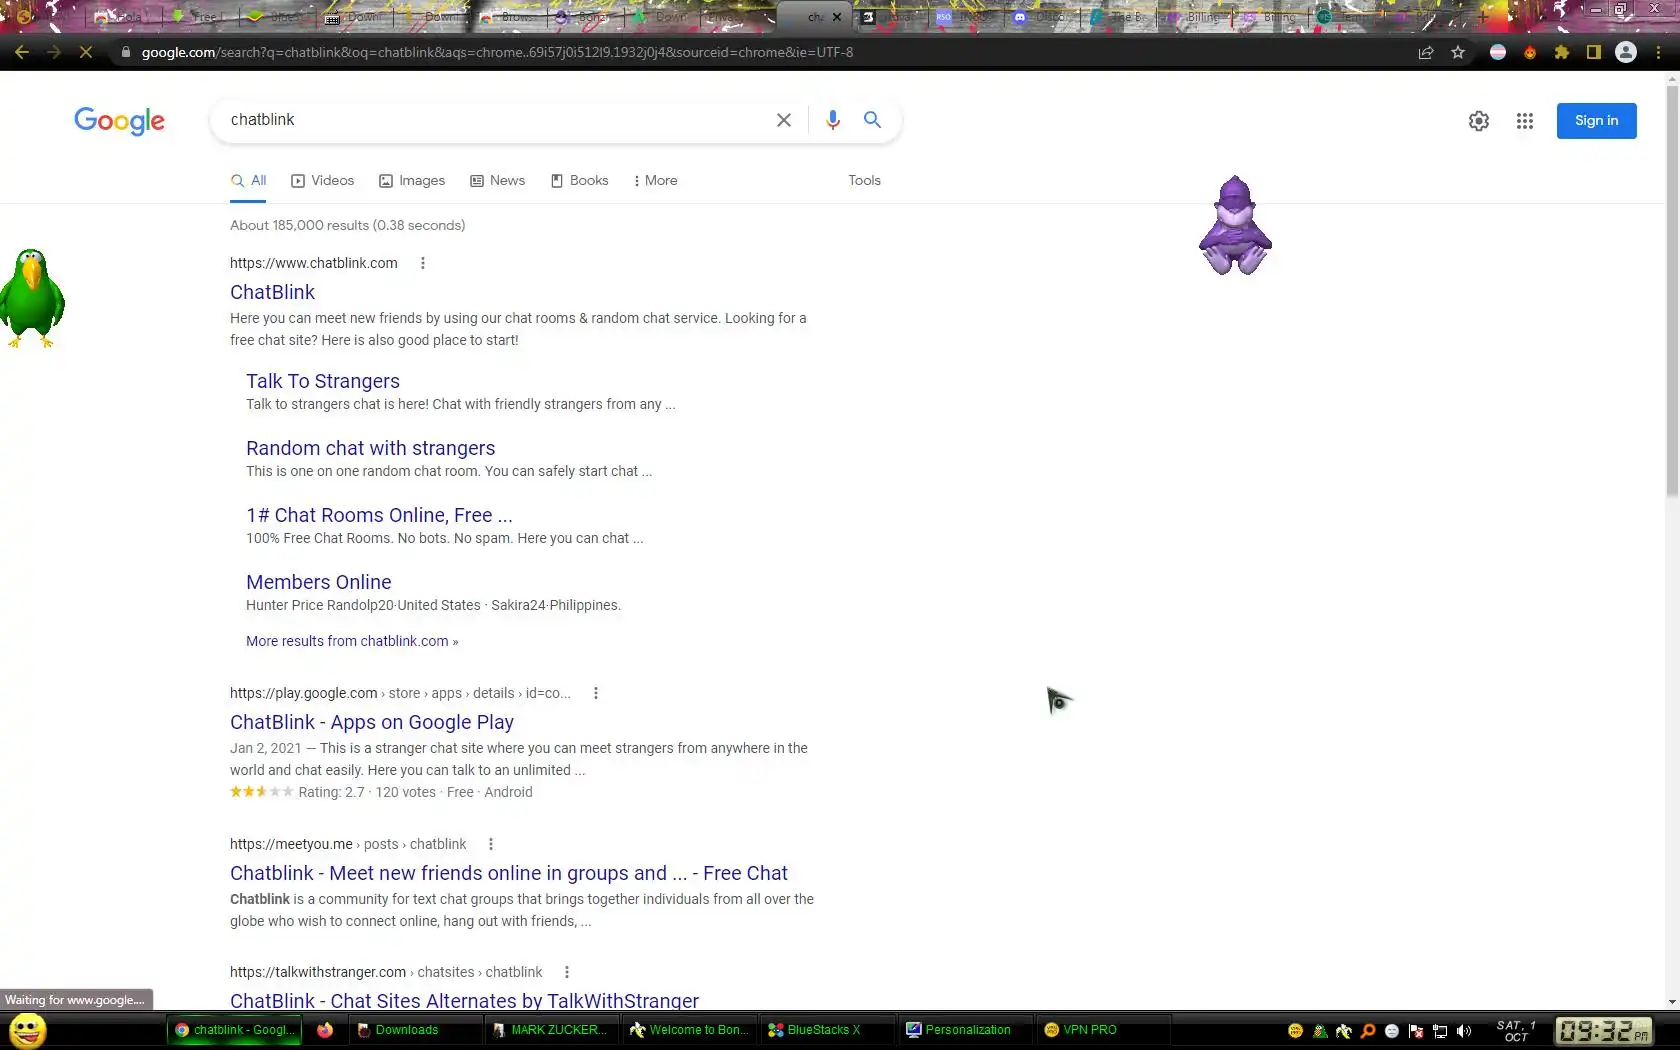Open the Members Online sitelink
Viewport: 1680px width, 1050px height.
click(x=318, y=582)
